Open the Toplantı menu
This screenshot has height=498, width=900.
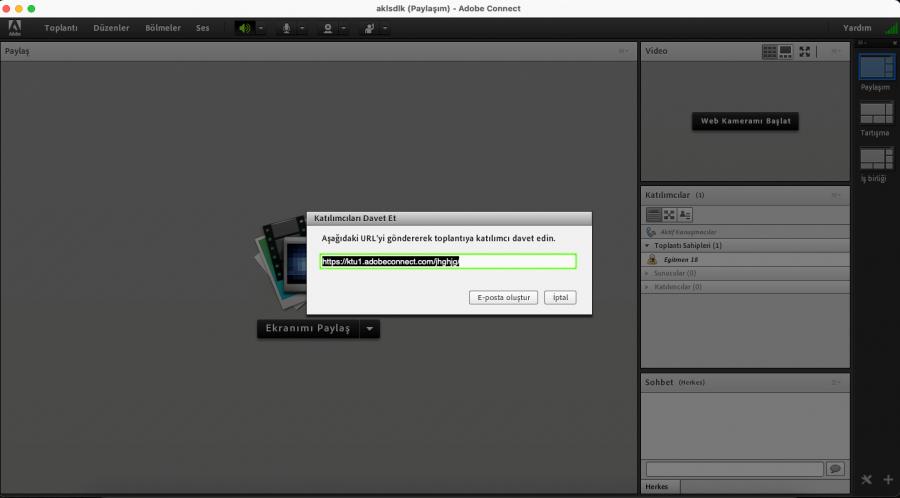coord(61,28)
